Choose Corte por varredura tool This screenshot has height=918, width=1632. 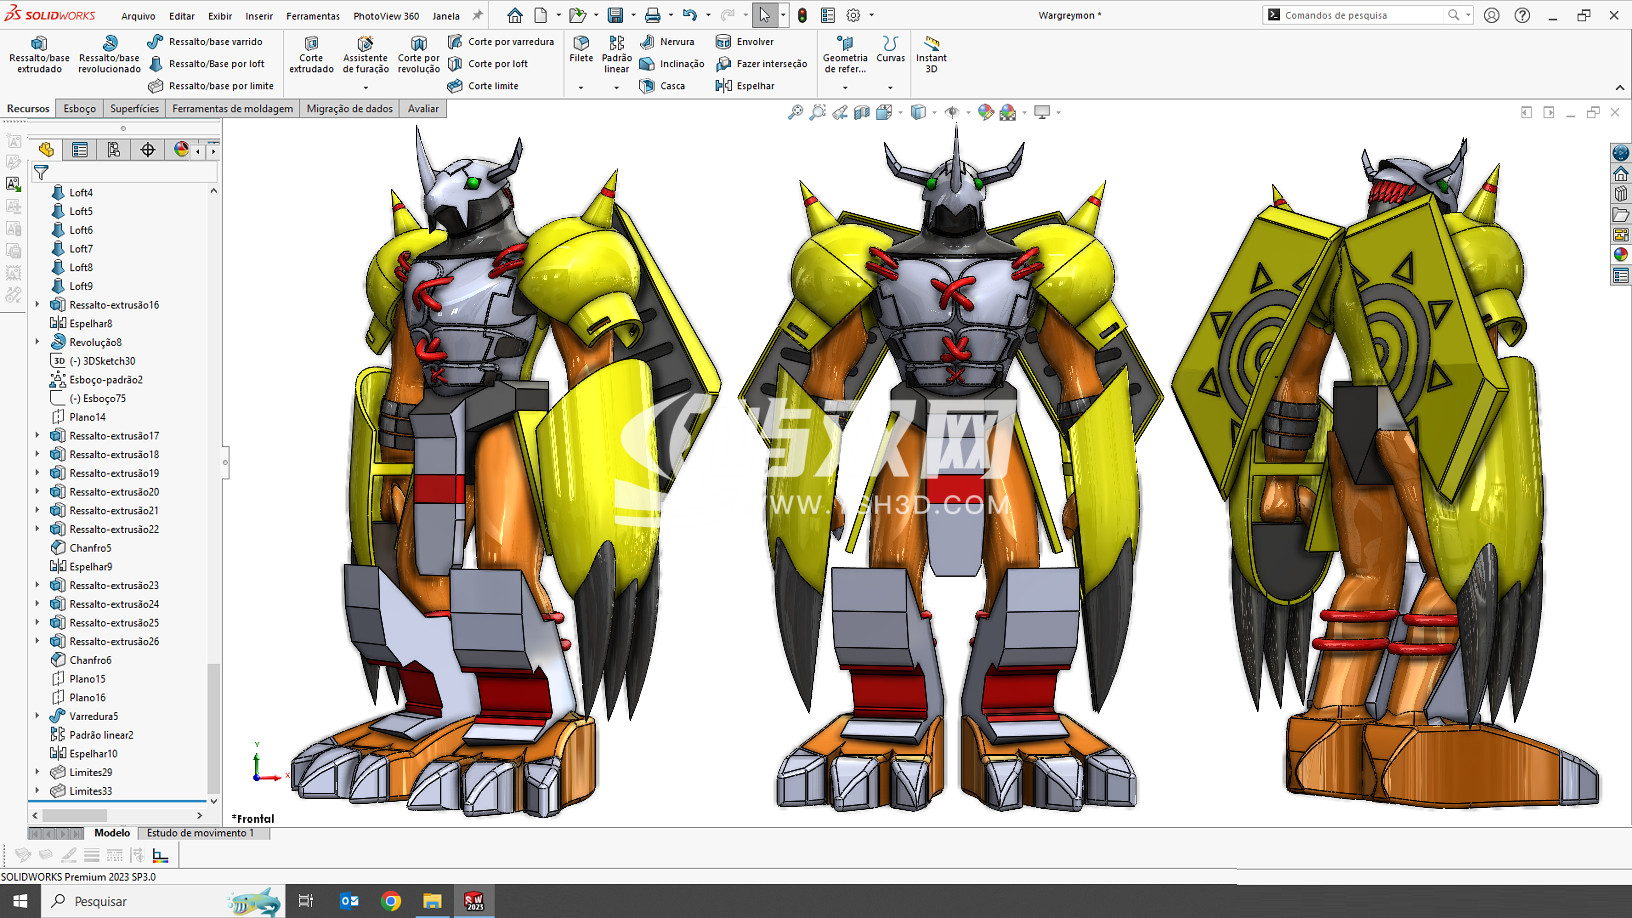[x=500, y=42]
